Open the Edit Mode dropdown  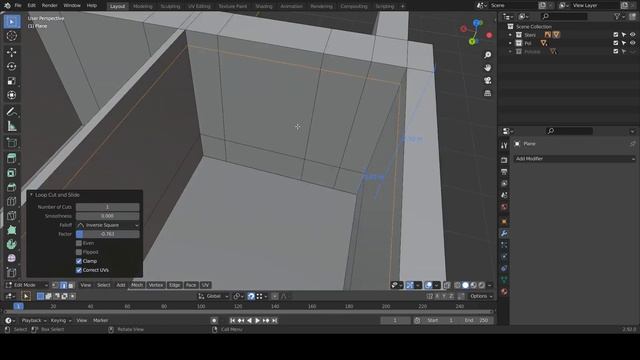(27, 285)
